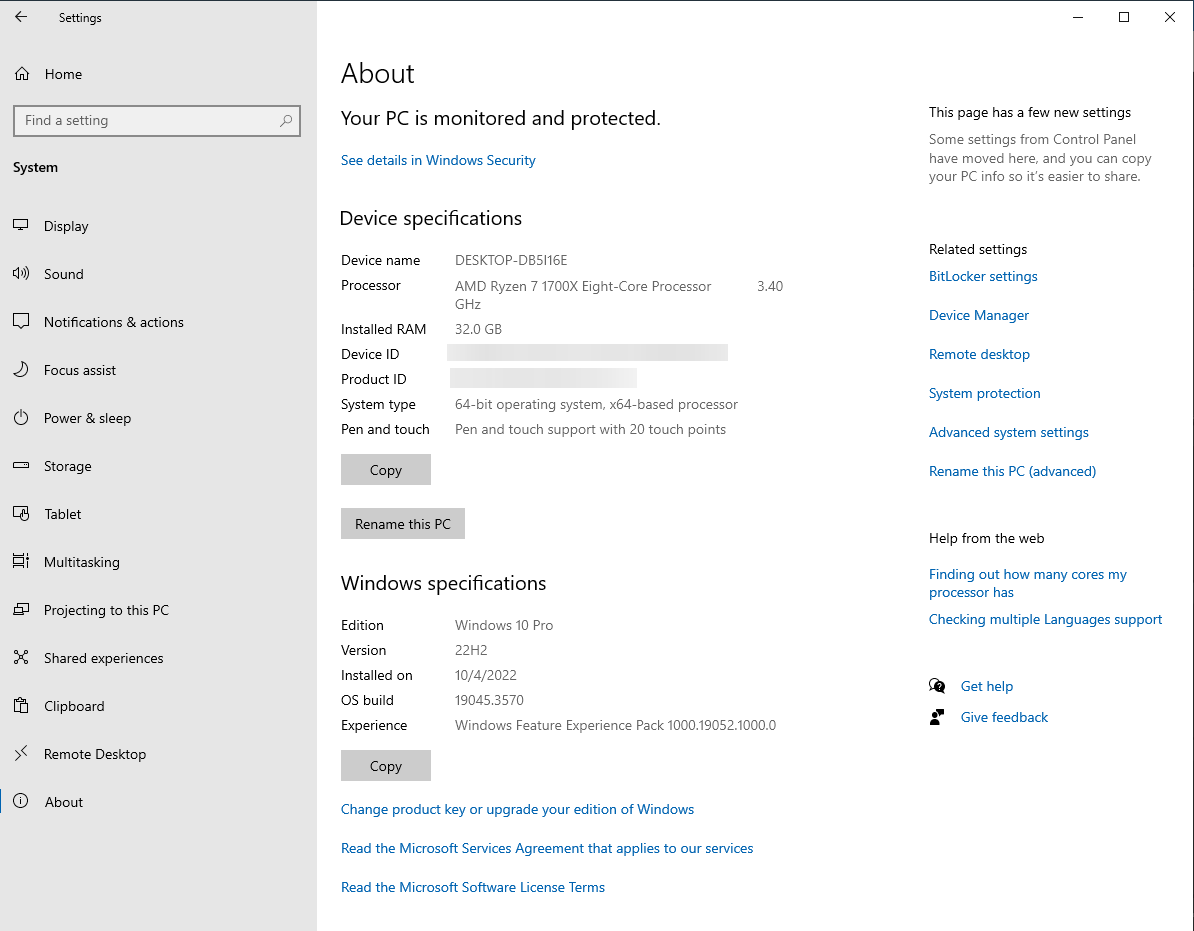This screenshot has height=931, width=1194.
Task: Click the search magnifier icon
Action: (286, 120)
